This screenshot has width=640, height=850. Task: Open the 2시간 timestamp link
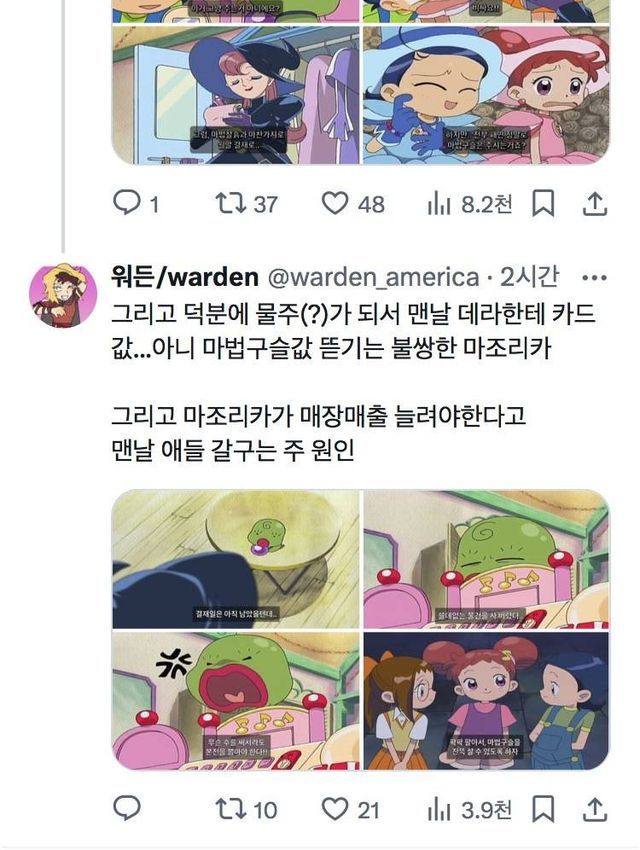(x=529, y=277)
